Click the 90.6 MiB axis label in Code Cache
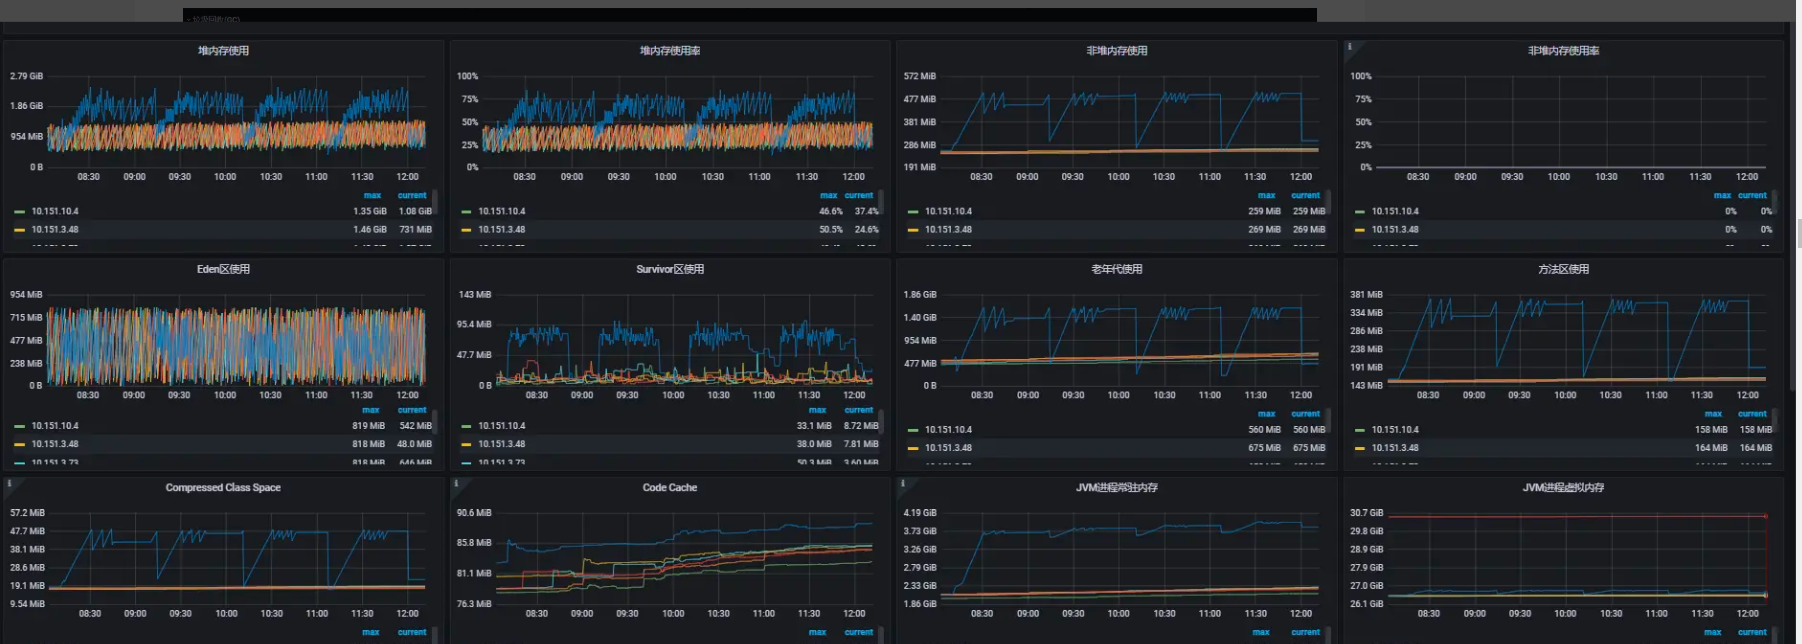1802x644 pixels. coord(474,513)
